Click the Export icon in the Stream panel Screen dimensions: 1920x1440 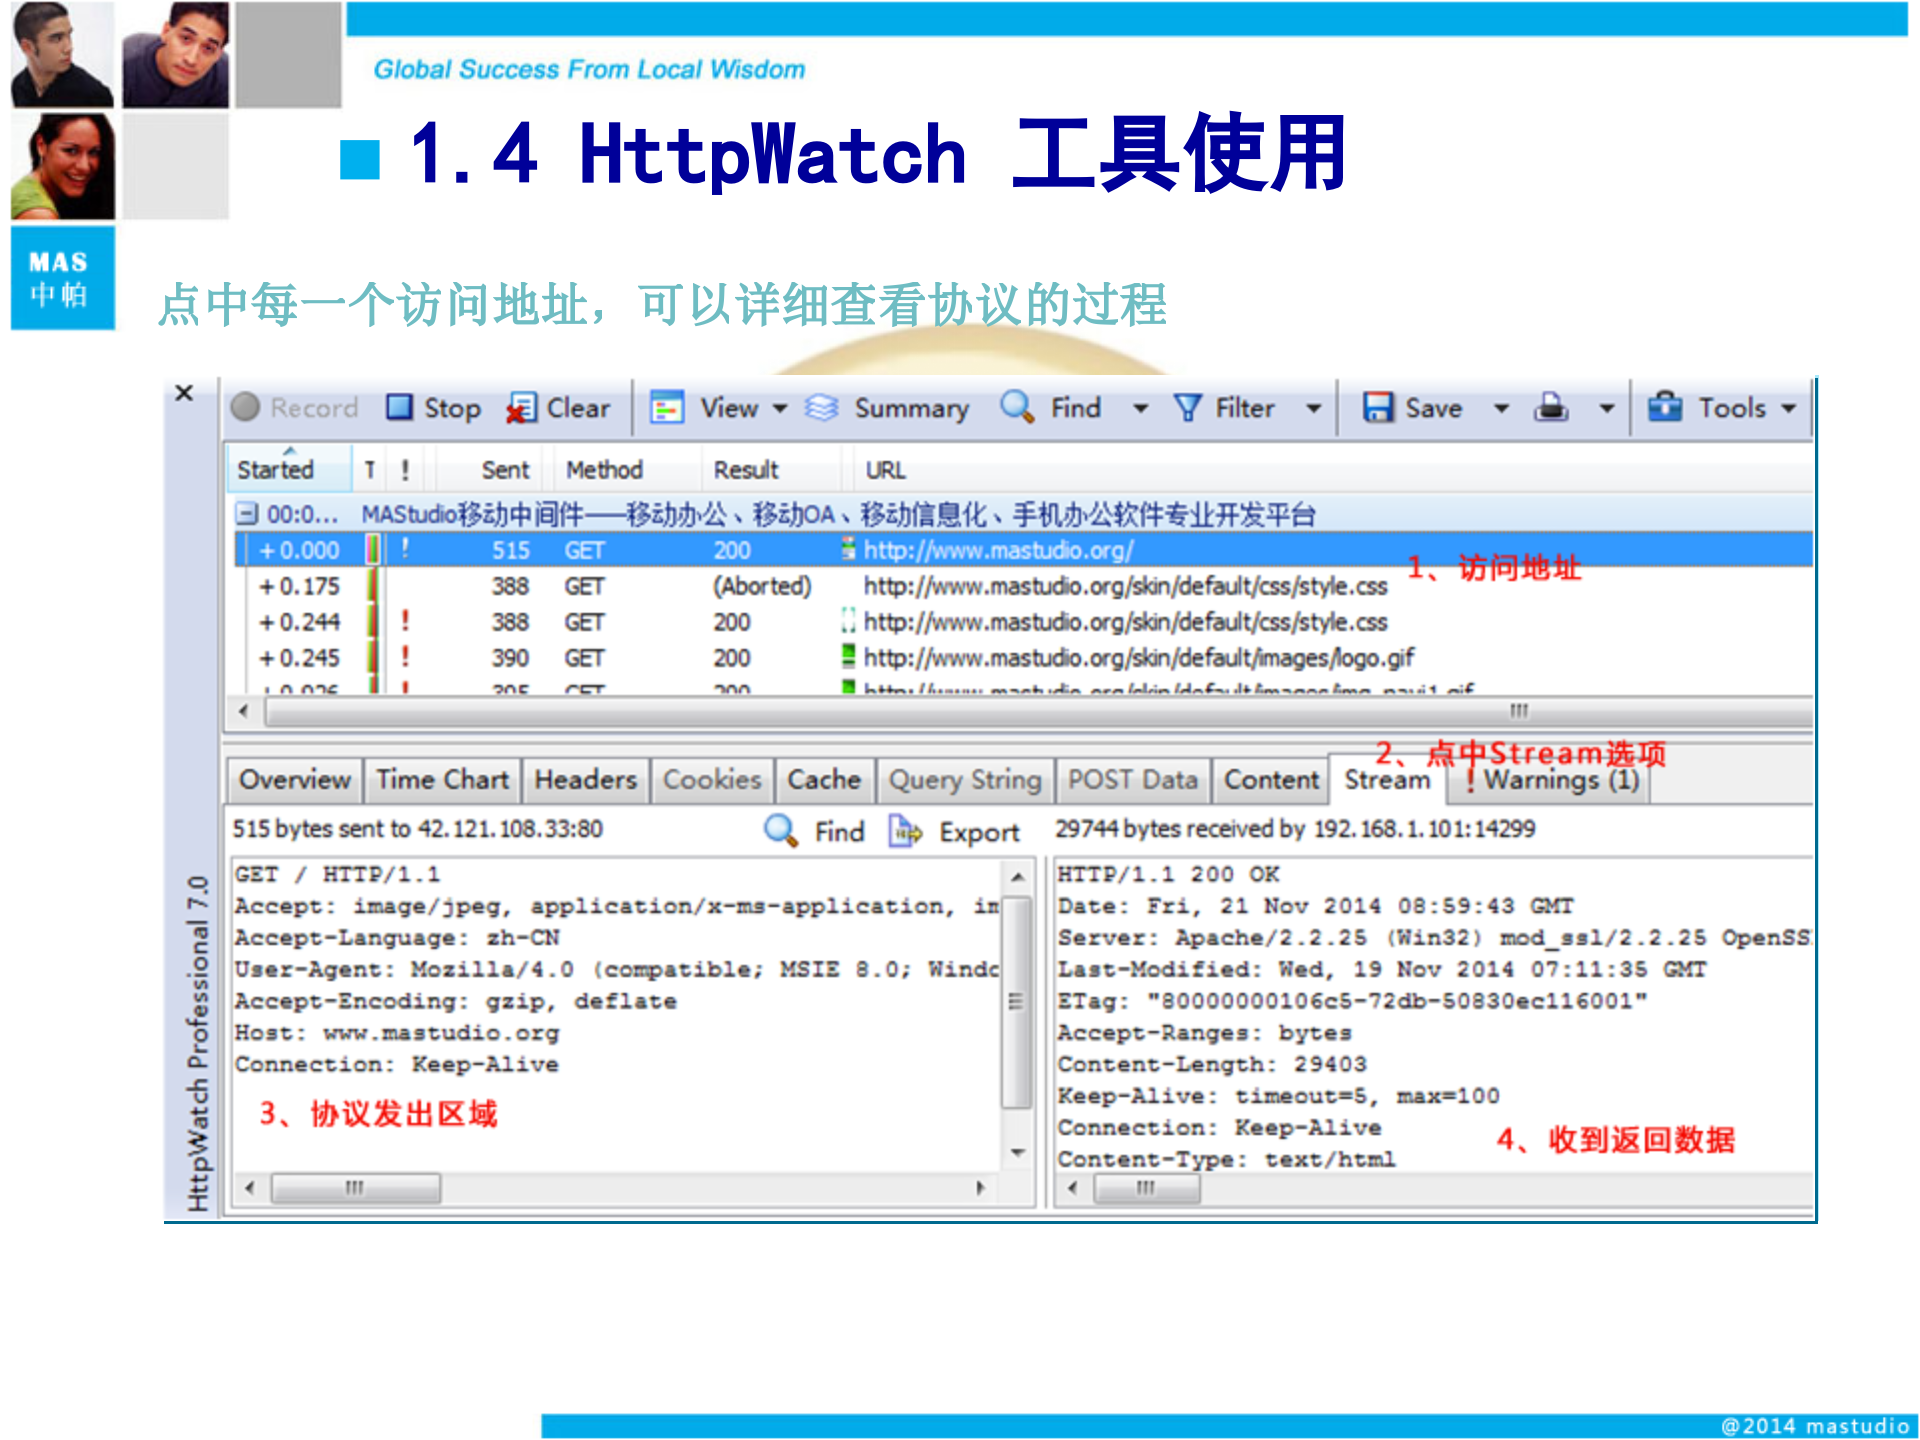pyautogui.click(x=905, y=831)
